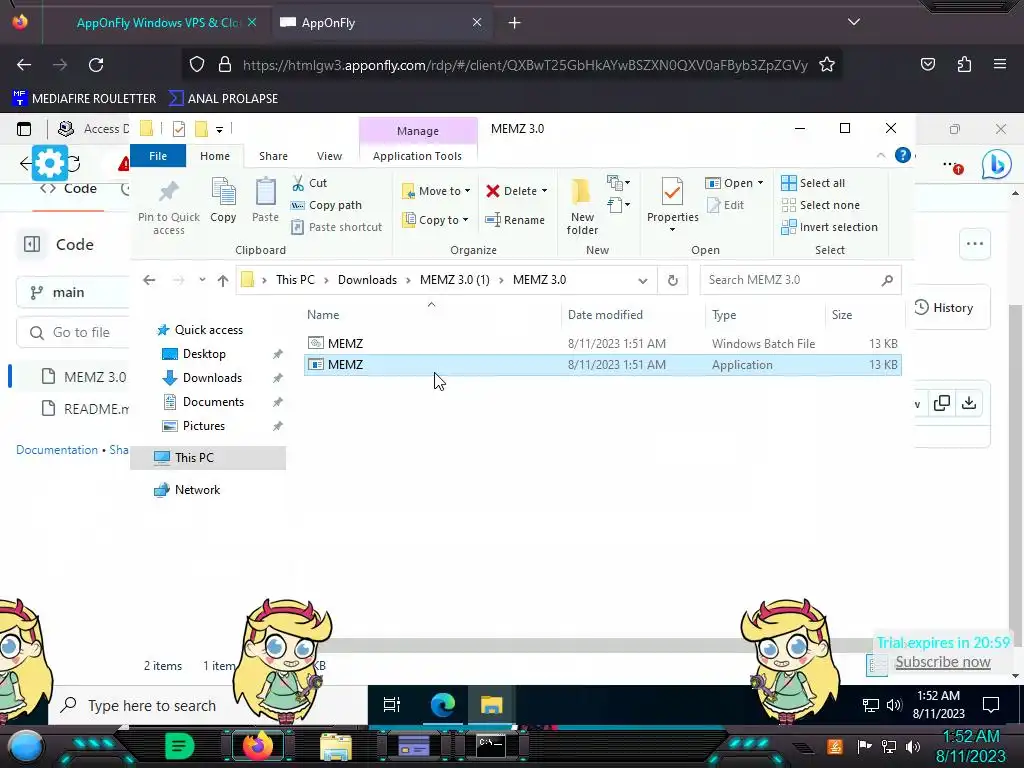Click the Paste button in ribbon

tap(265, 200)
